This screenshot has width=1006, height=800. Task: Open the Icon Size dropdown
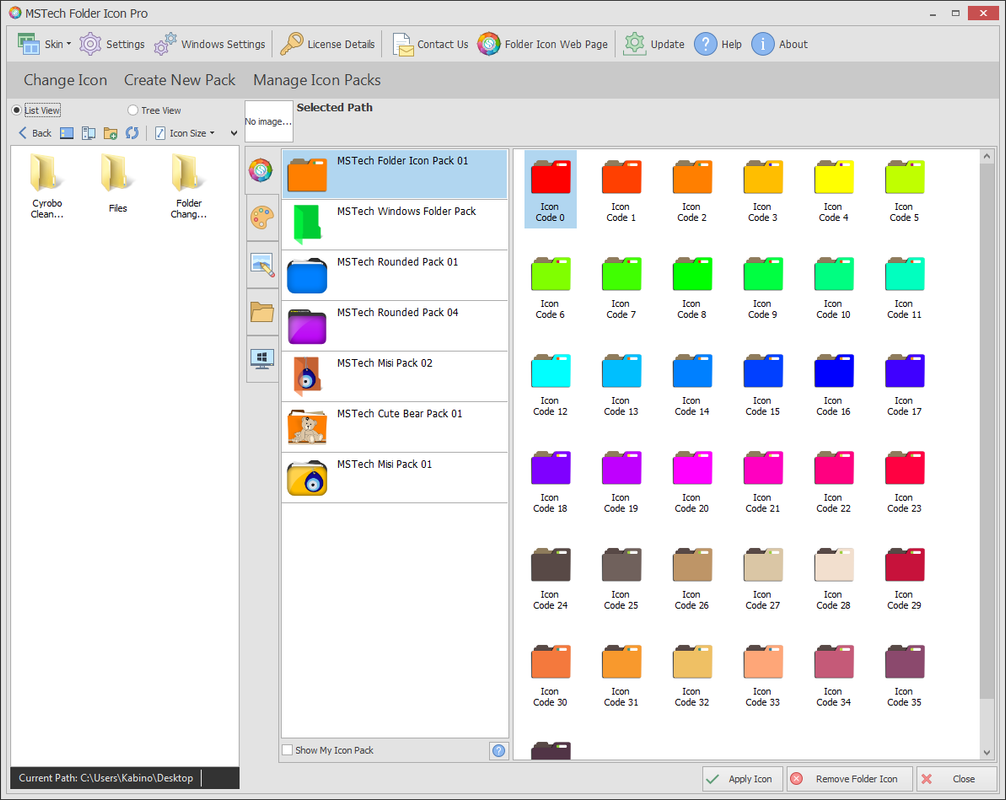point(185,133)
